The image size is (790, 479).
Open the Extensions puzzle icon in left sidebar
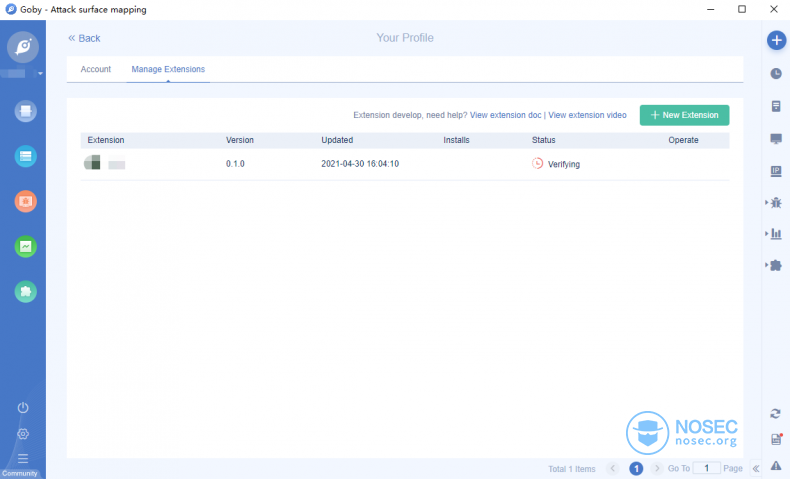click(25, 292)
